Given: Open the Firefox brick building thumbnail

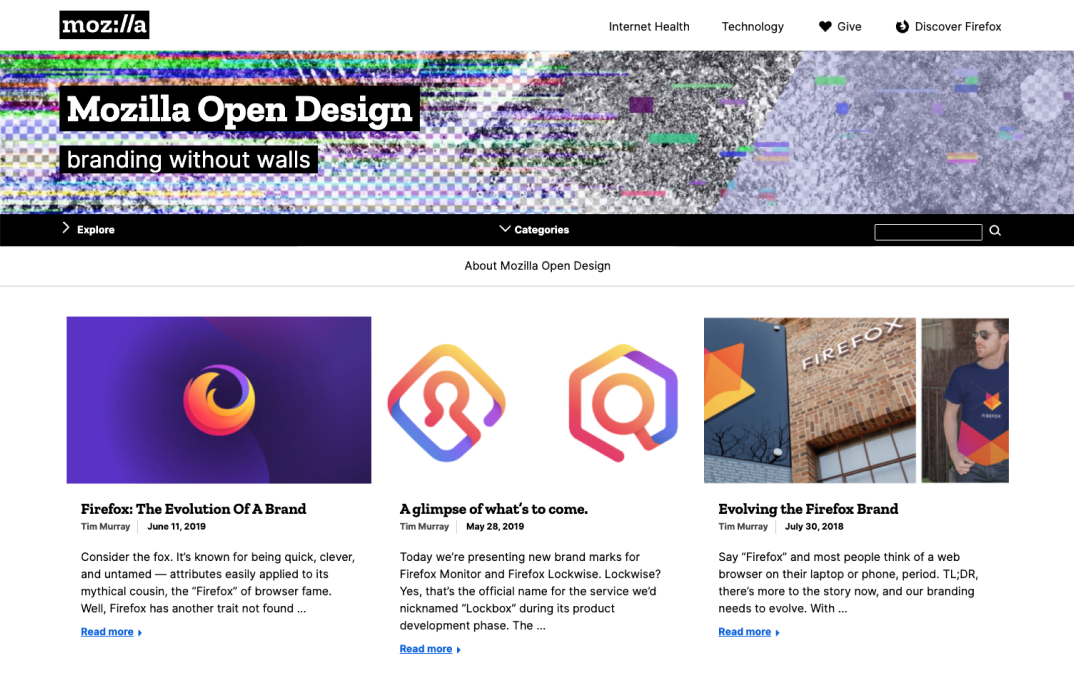Looking at the screenshot, I should 856,400.
